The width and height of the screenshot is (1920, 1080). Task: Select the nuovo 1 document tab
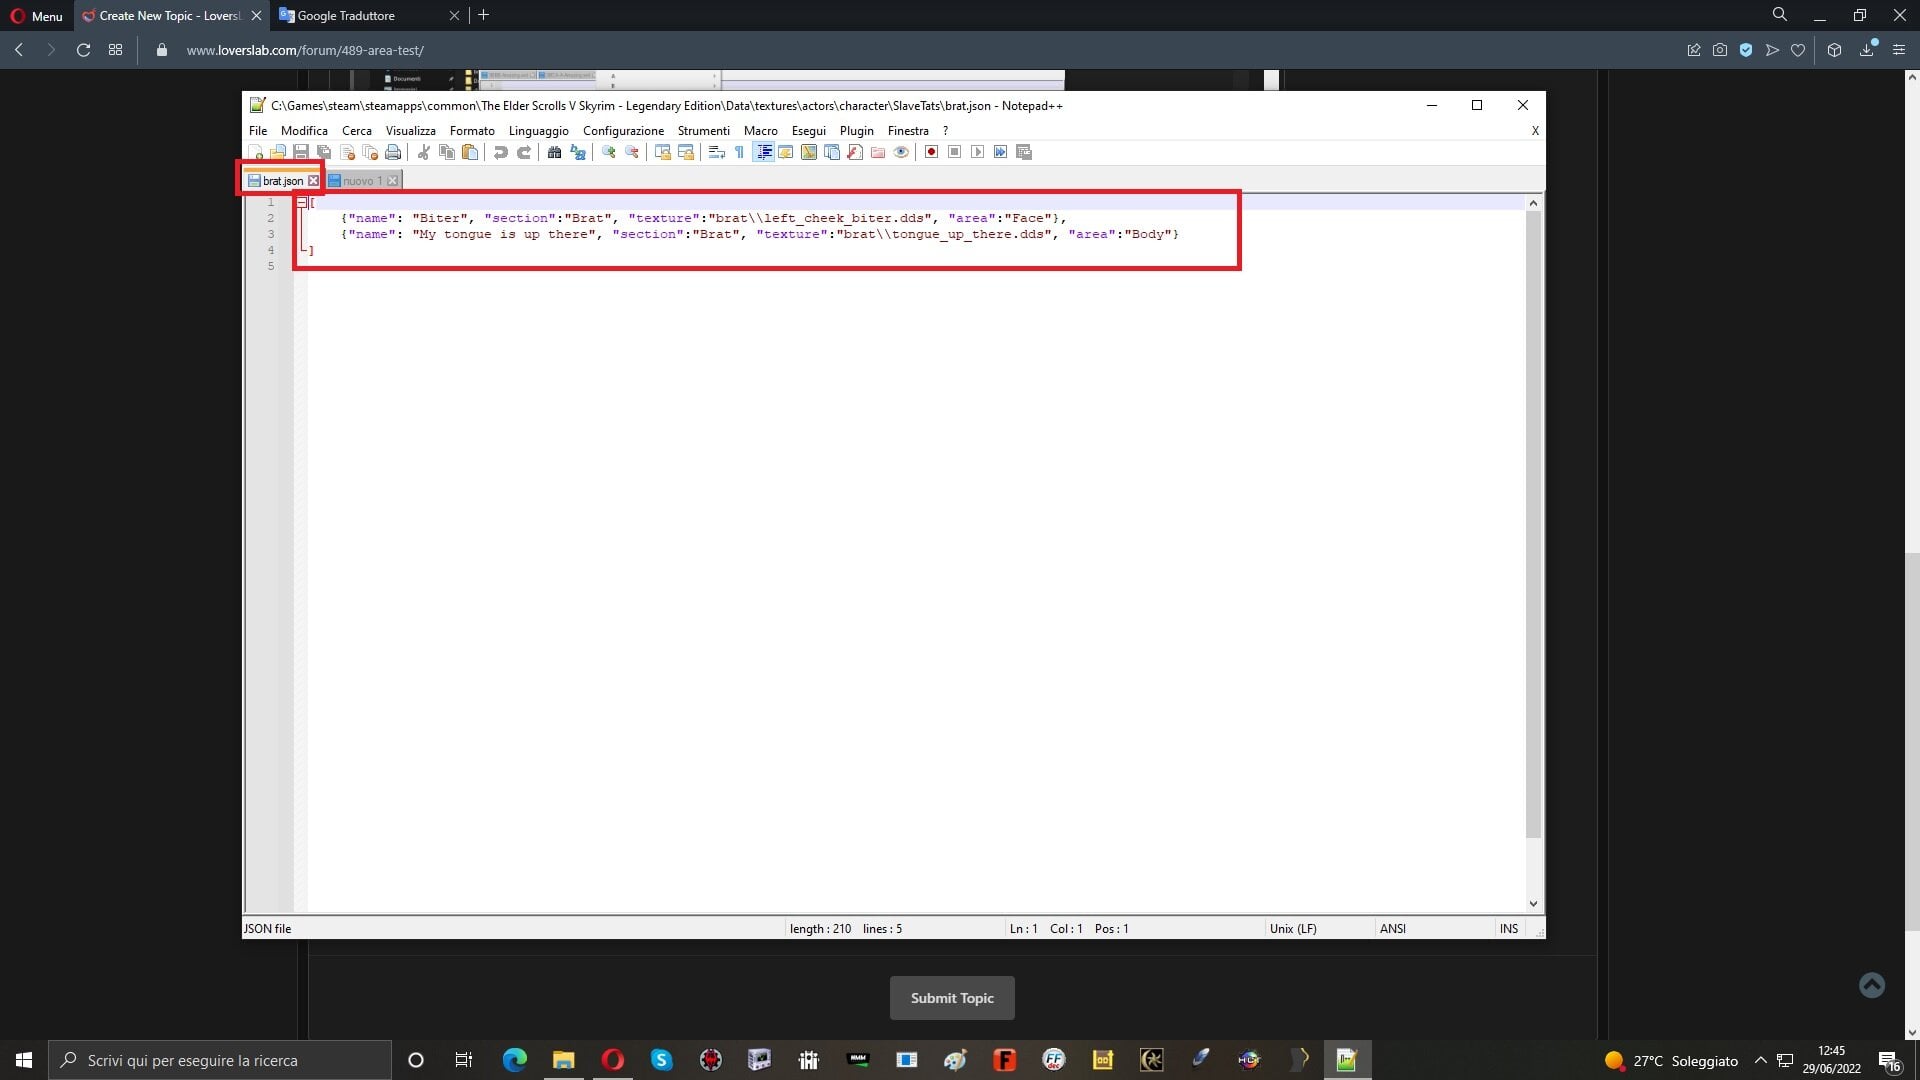tap(362, 181)
